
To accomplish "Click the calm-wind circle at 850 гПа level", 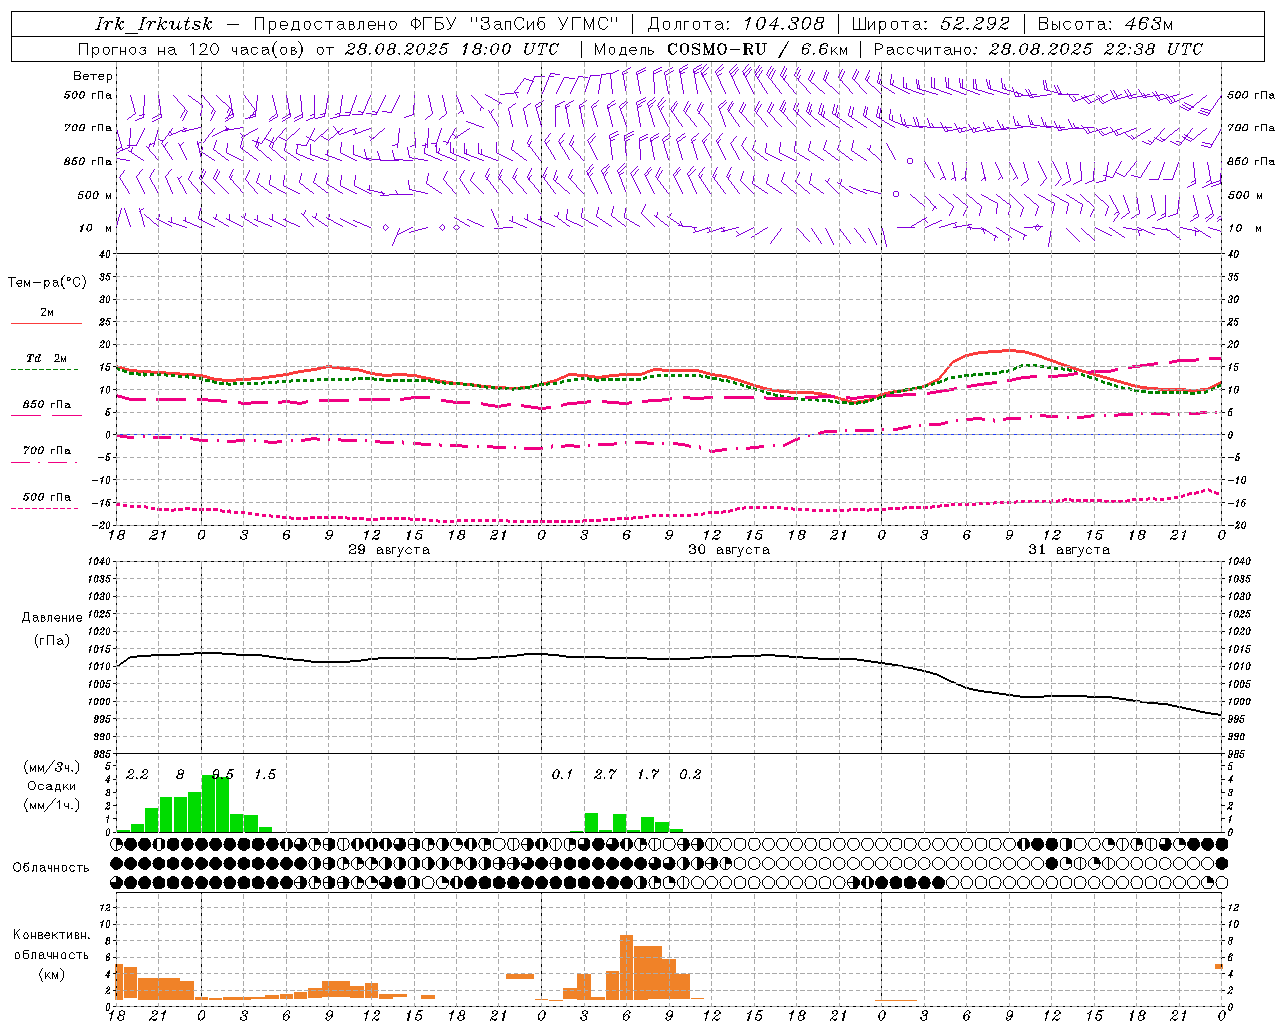I will [x=910, y=161].
